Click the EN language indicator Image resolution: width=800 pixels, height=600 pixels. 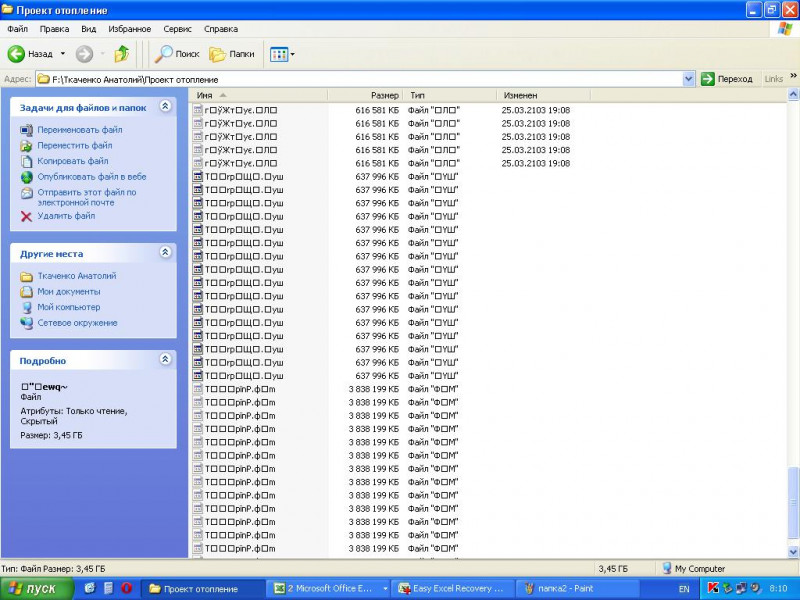[x=684, y=589]
